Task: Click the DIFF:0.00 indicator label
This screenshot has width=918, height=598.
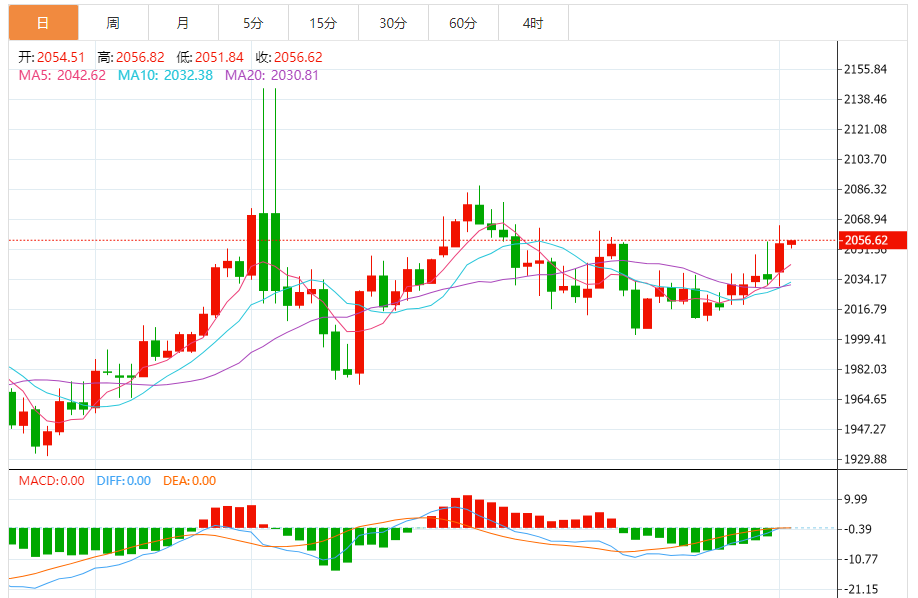Action: (x=124, y=481)
